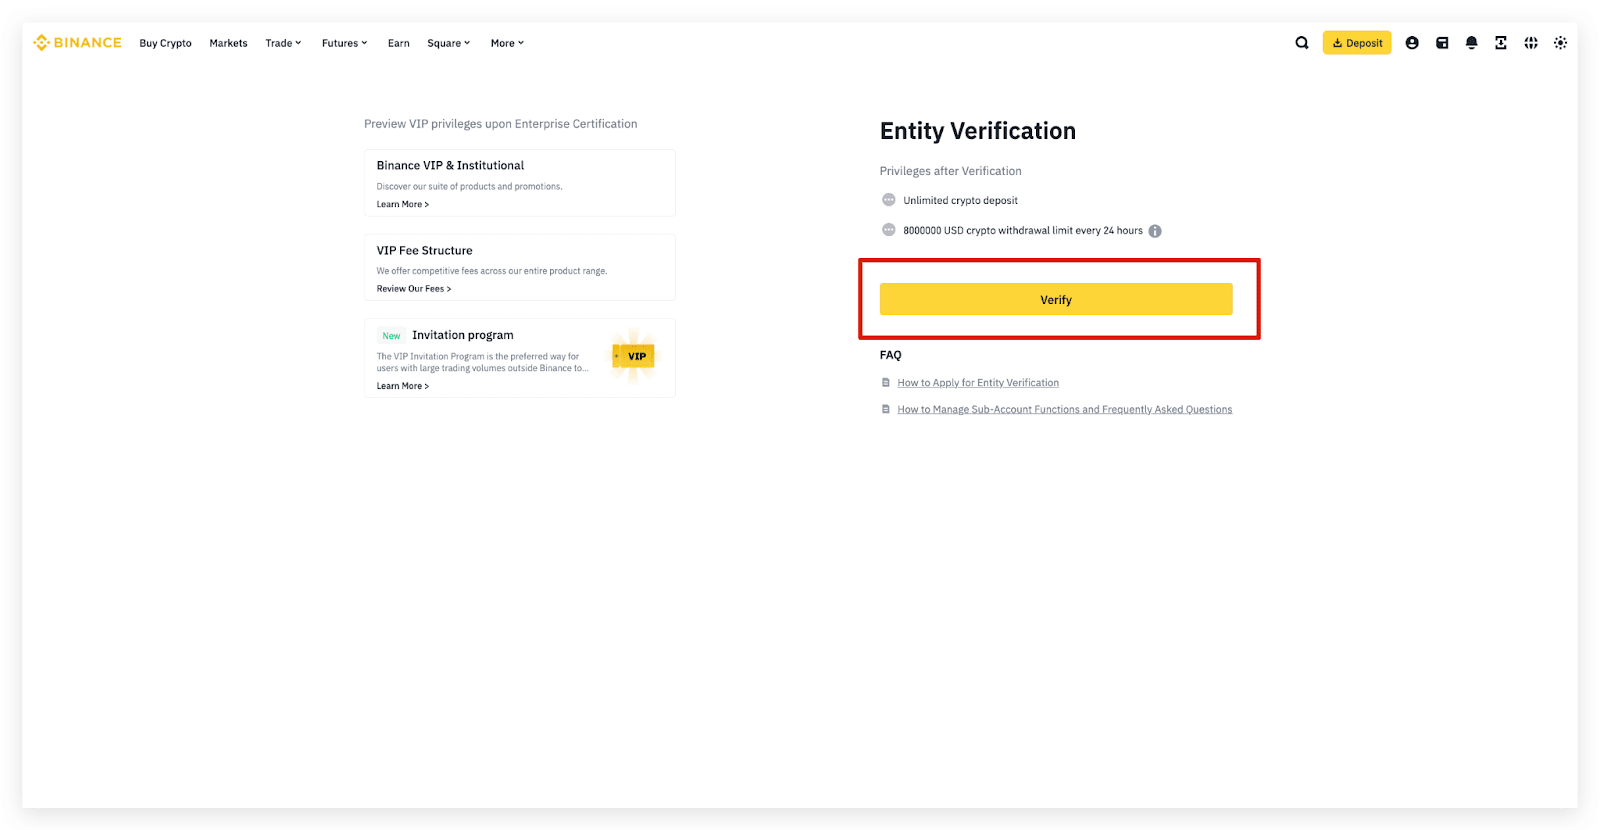Click the VIP badge in Invitation program
1600x830 pixels.
tap(633, 356)
